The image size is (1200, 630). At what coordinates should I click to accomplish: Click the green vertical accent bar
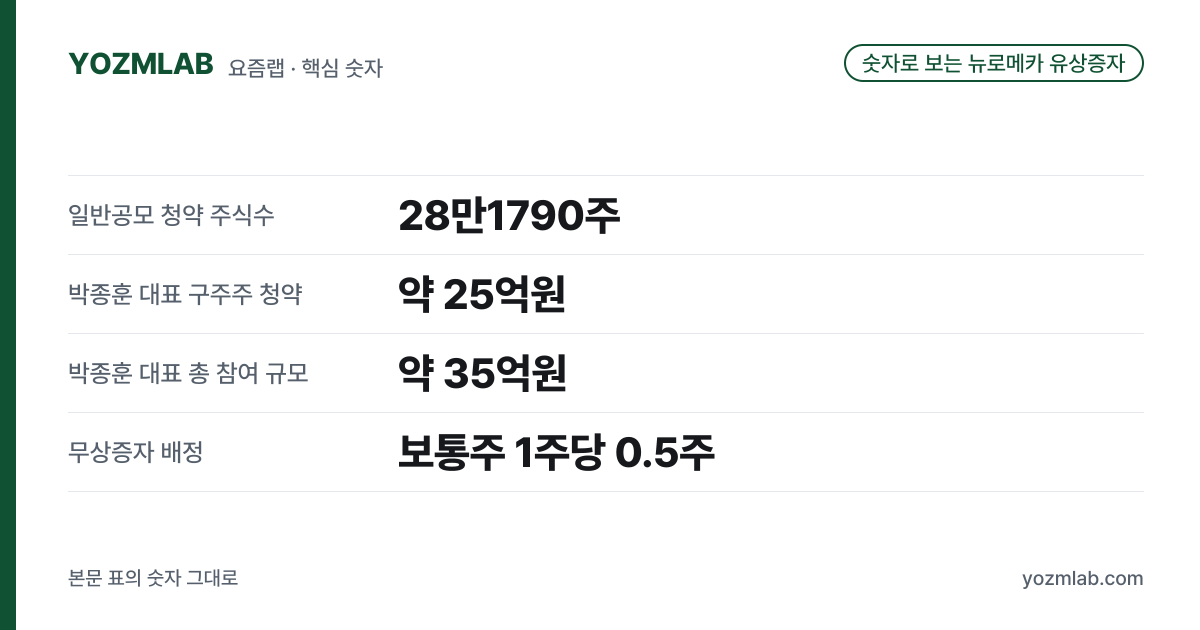pyautogui.click(x=8, y=315)
